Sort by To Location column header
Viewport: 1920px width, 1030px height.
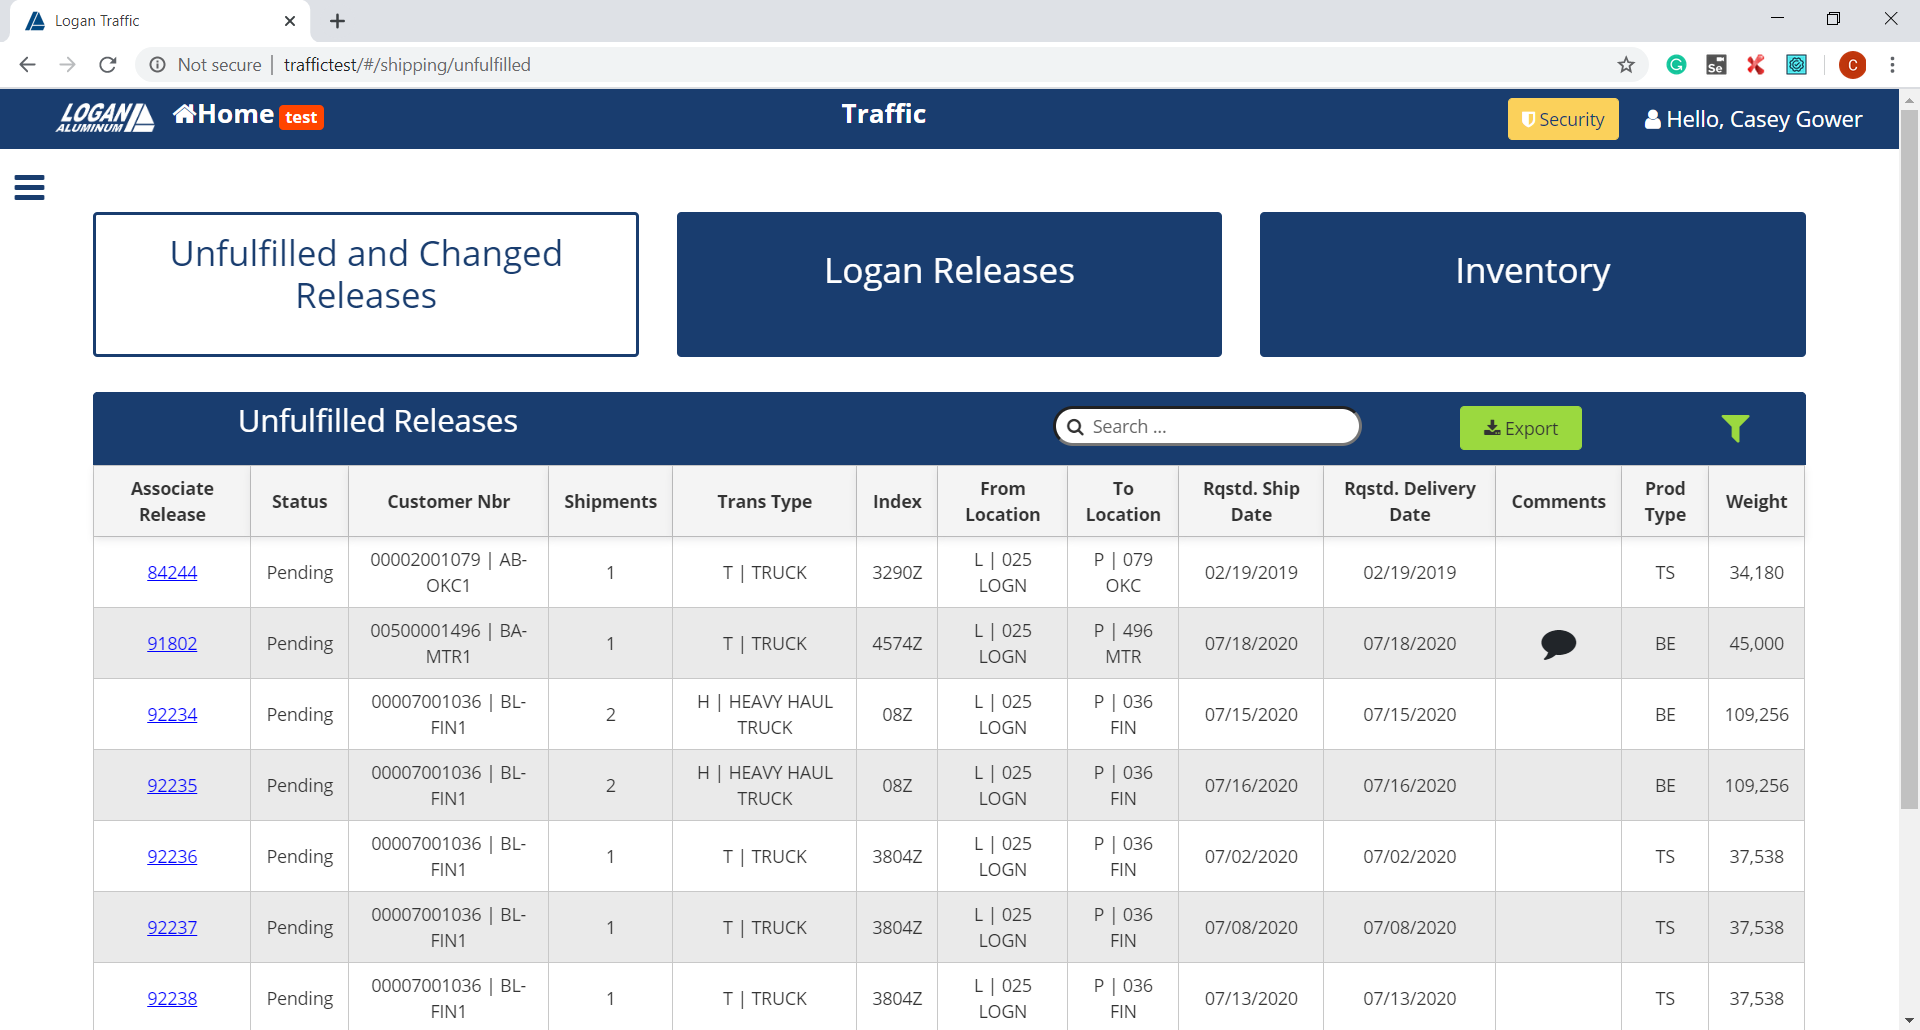1123,501
